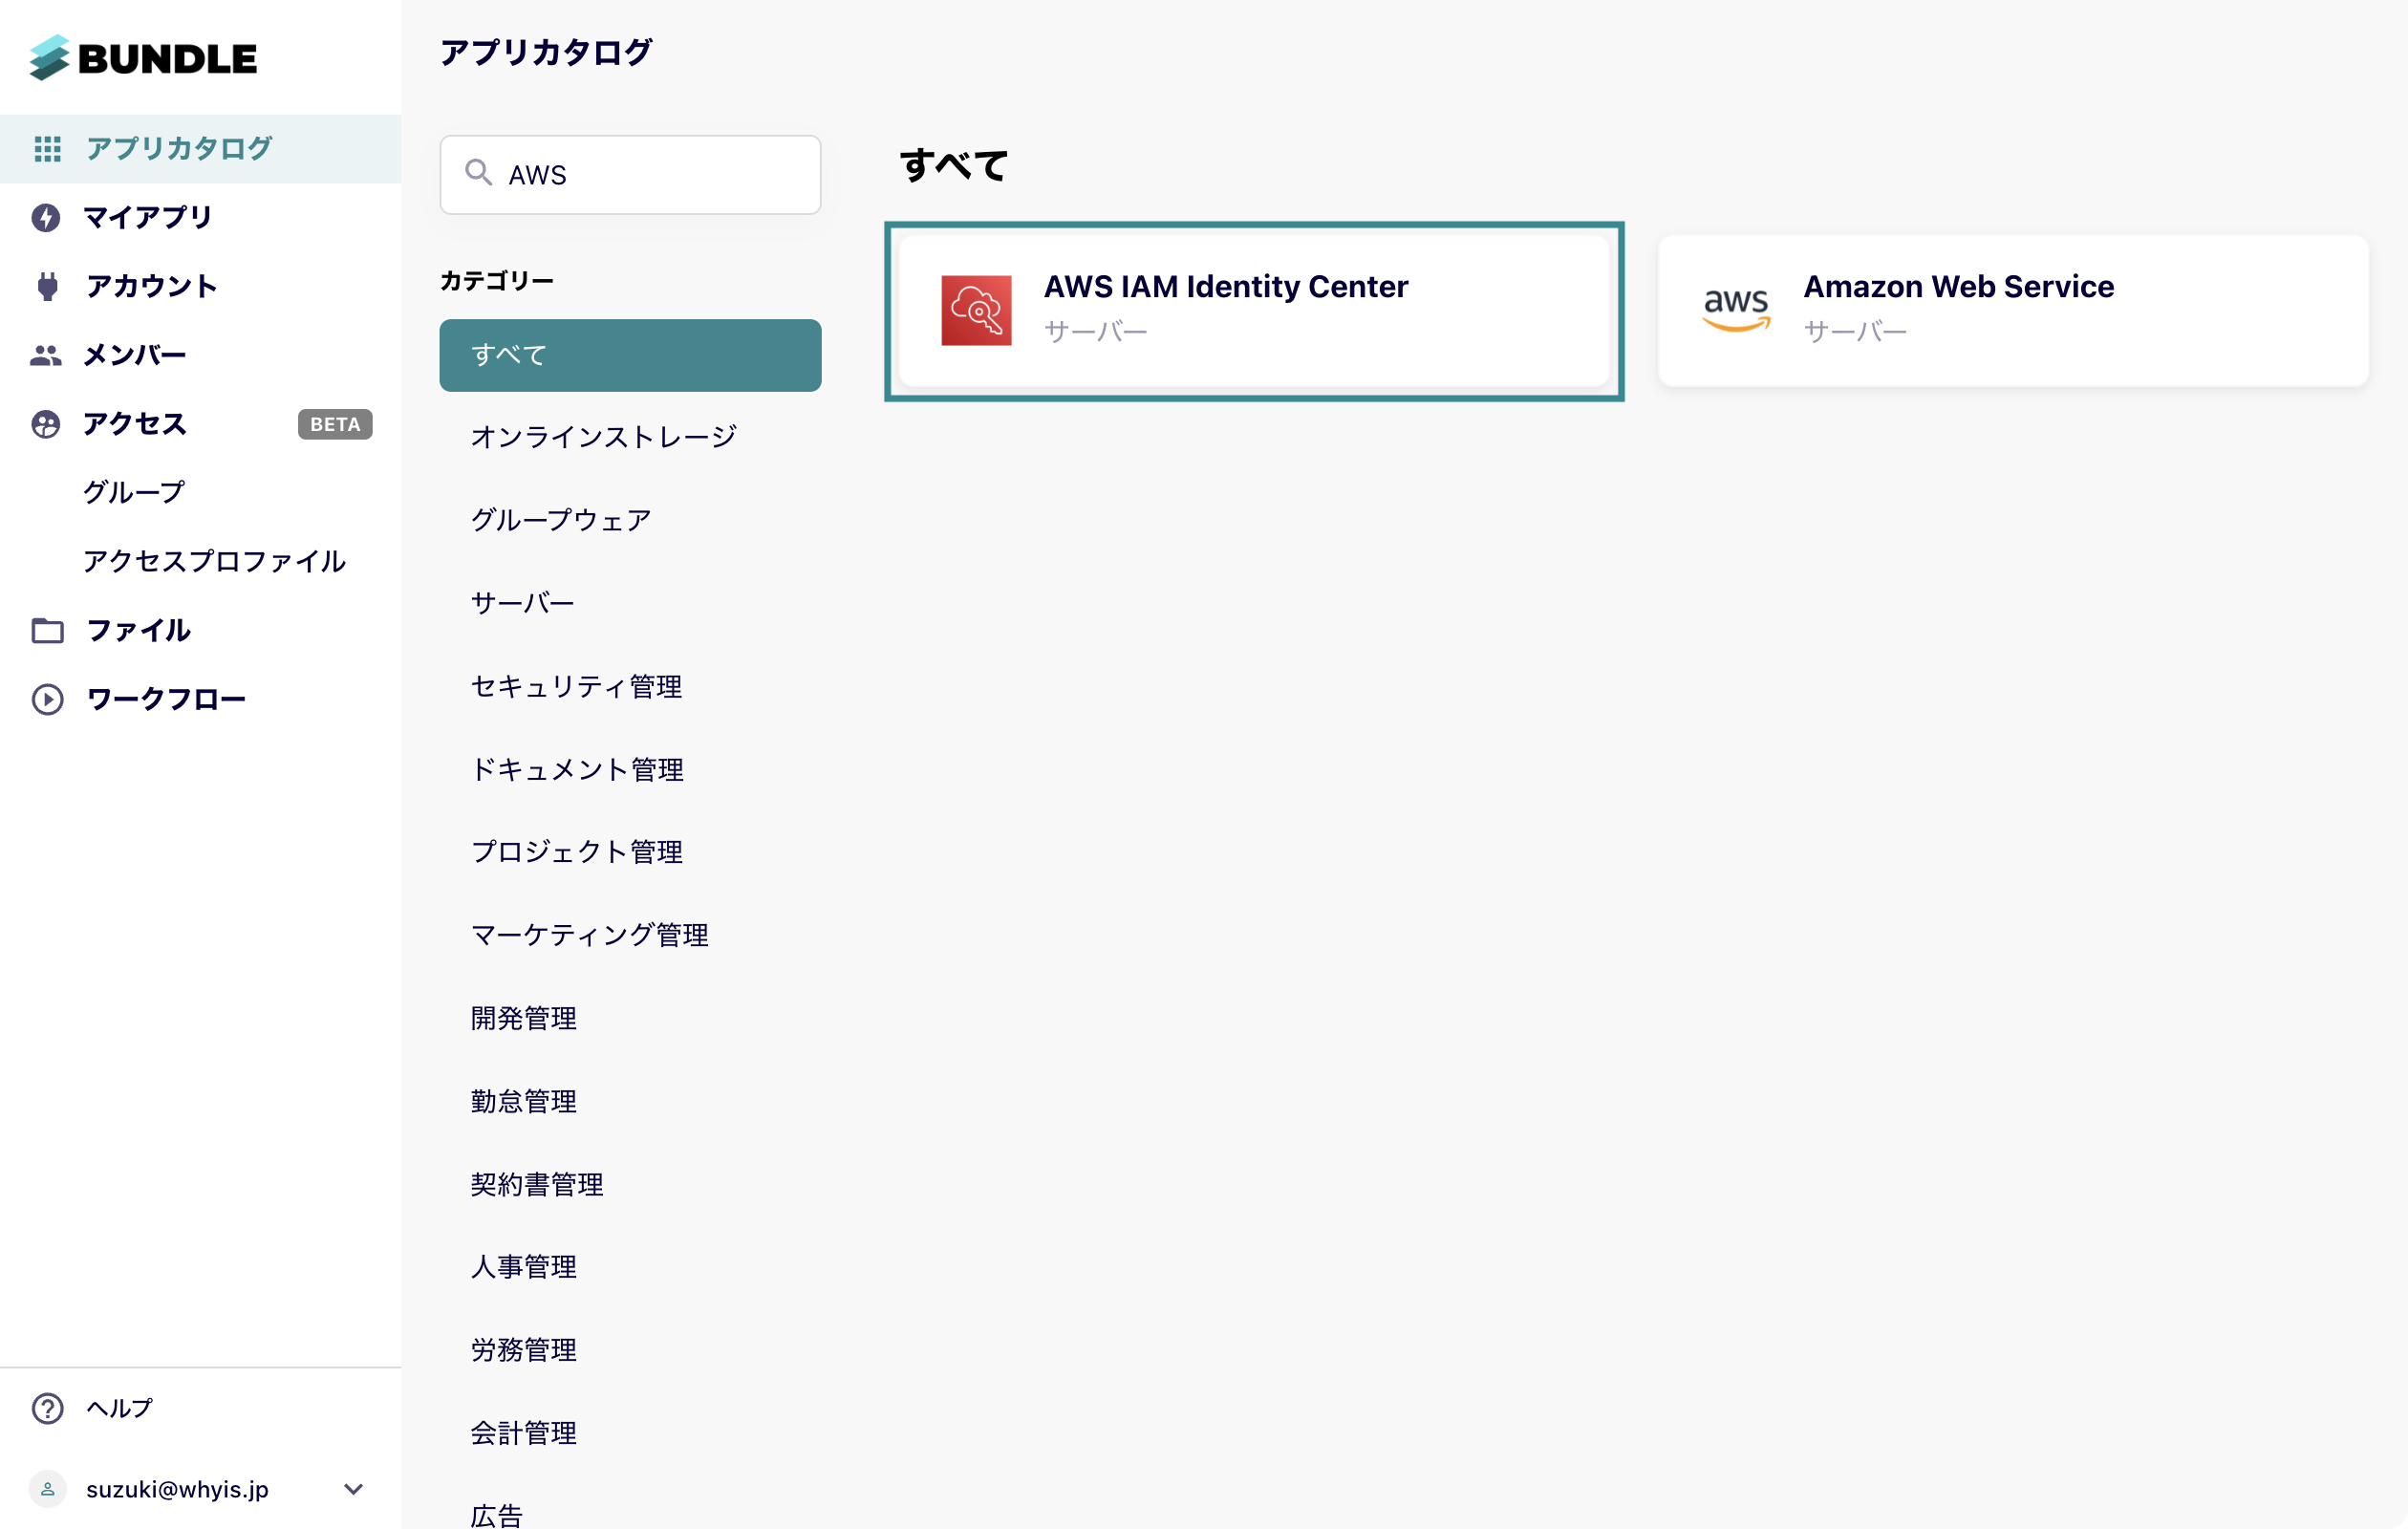Filter by 契約書管理 category
2408x1529 pixels.
coord(537,1186)
